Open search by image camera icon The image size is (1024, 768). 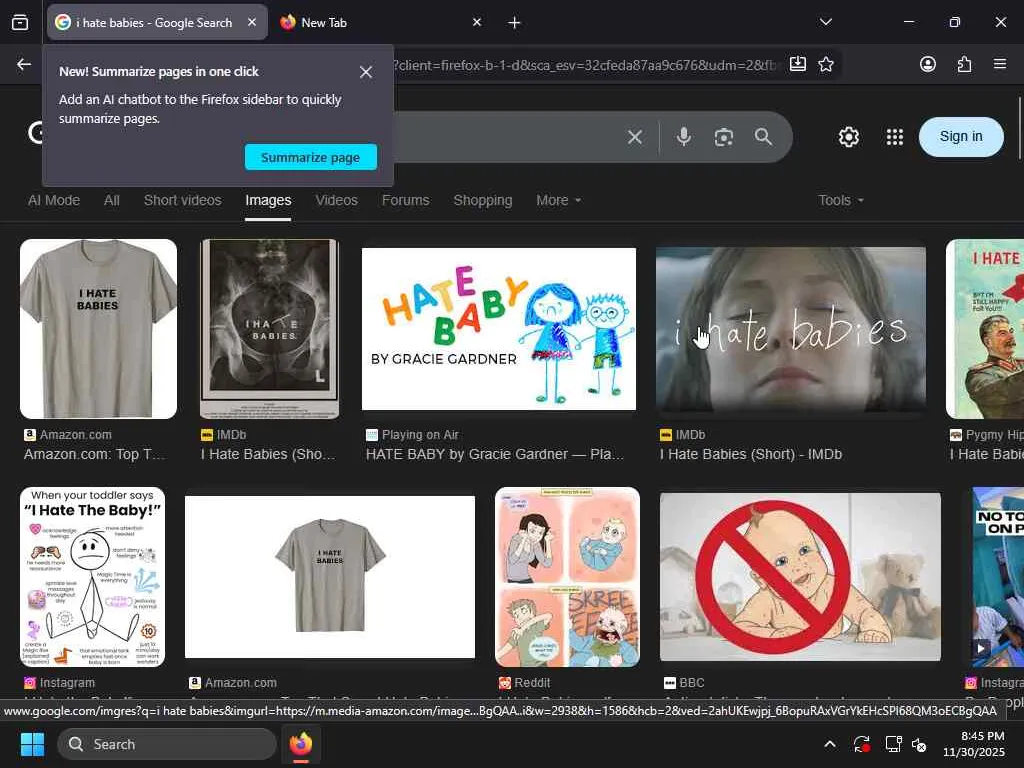(724, 137)
